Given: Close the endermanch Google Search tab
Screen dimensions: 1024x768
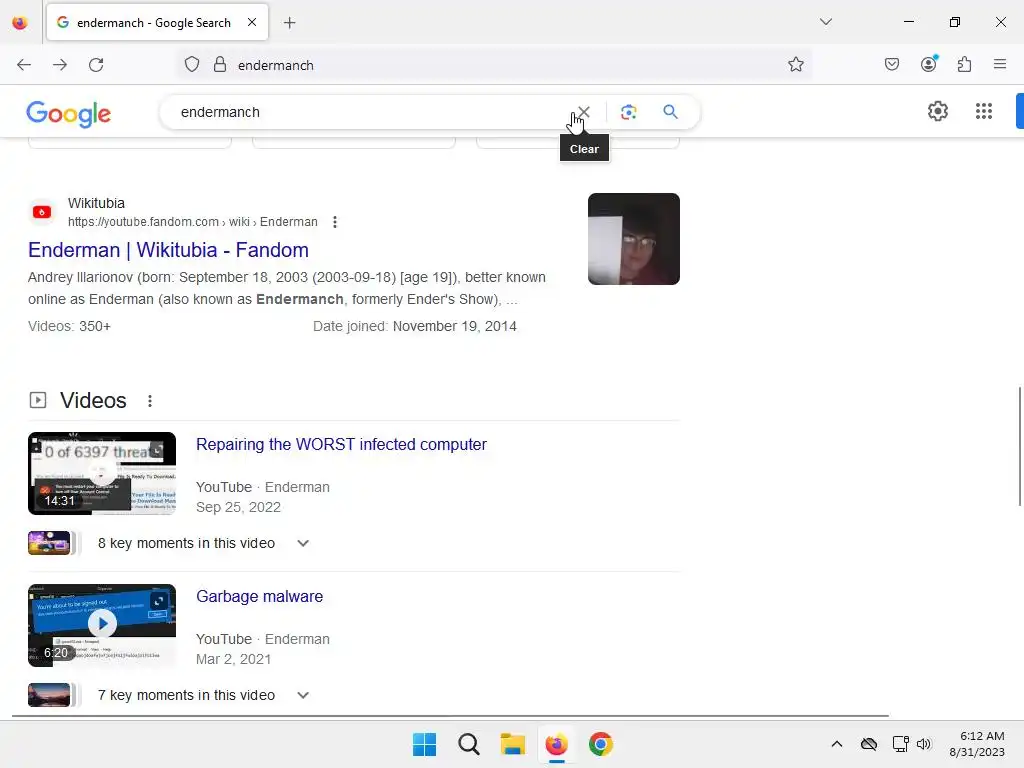Looking at the screenshot, I should (252, 22).
